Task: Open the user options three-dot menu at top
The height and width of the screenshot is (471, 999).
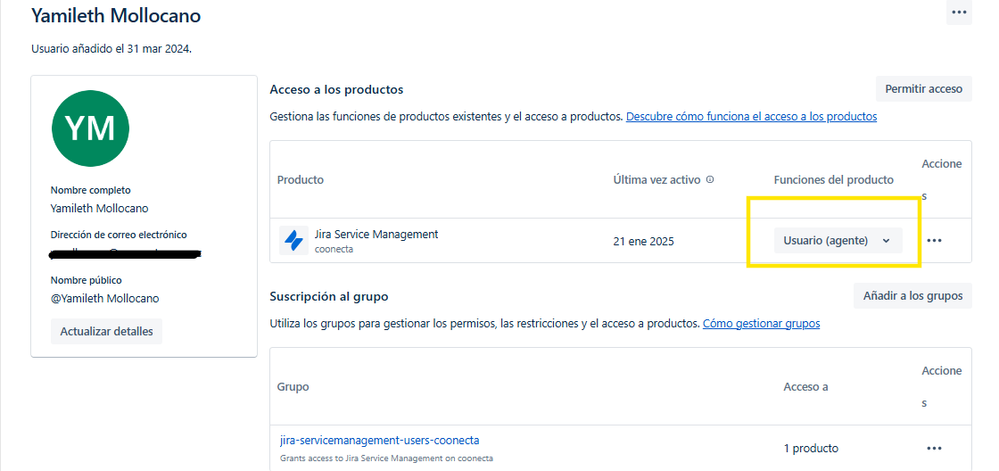Action: coord(959,12)
